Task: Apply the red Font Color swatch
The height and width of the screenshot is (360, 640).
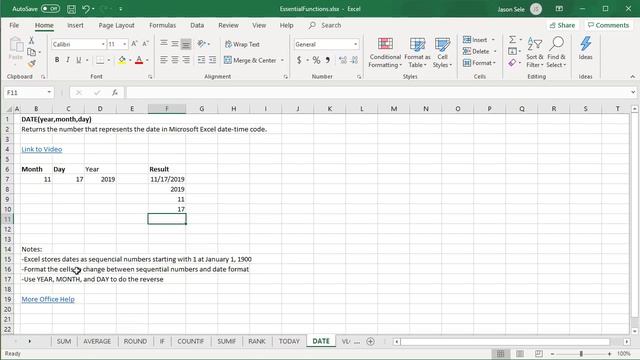Action: click(x=139, y=60)
